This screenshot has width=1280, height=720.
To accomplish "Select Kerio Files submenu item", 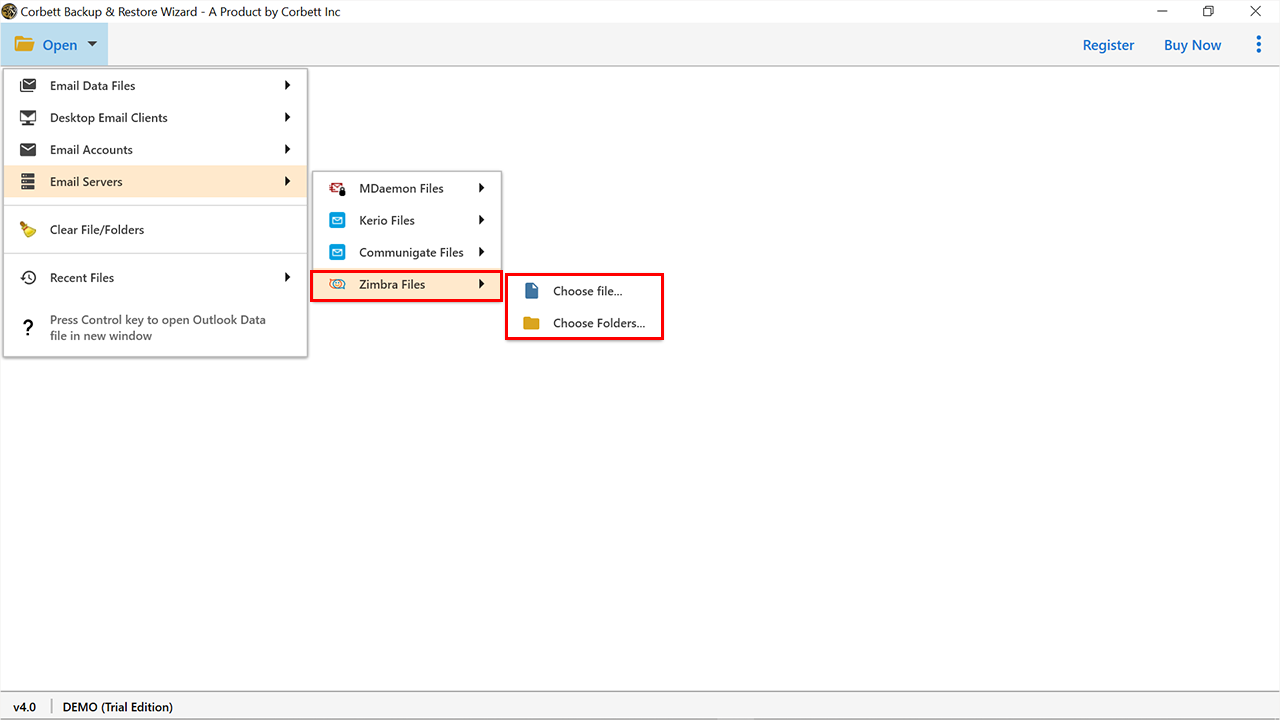I will (407, 220).
